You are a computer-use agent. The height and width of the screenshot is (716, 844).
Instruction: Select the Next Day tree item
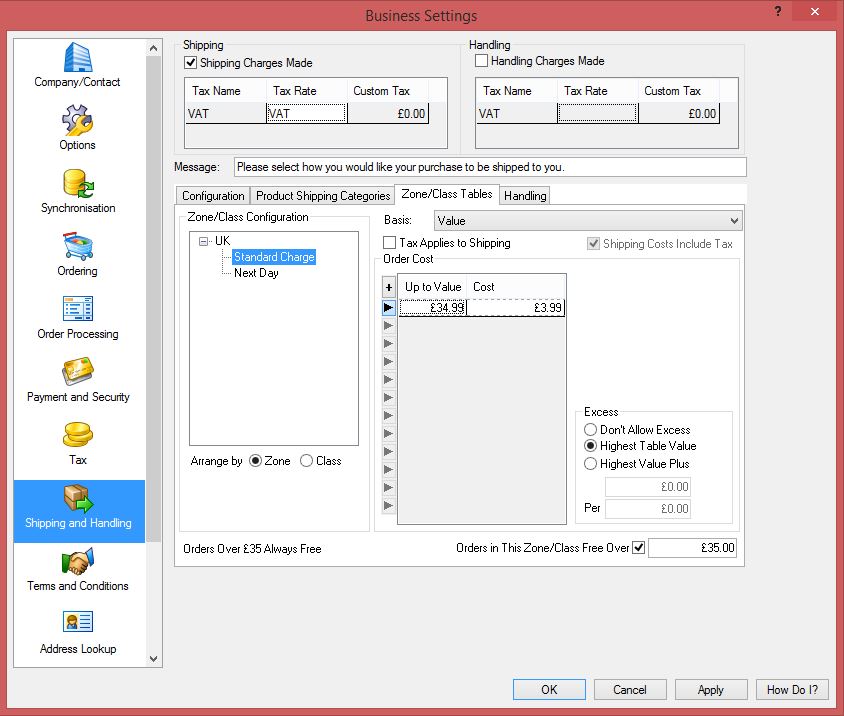[x=256, y=273]
